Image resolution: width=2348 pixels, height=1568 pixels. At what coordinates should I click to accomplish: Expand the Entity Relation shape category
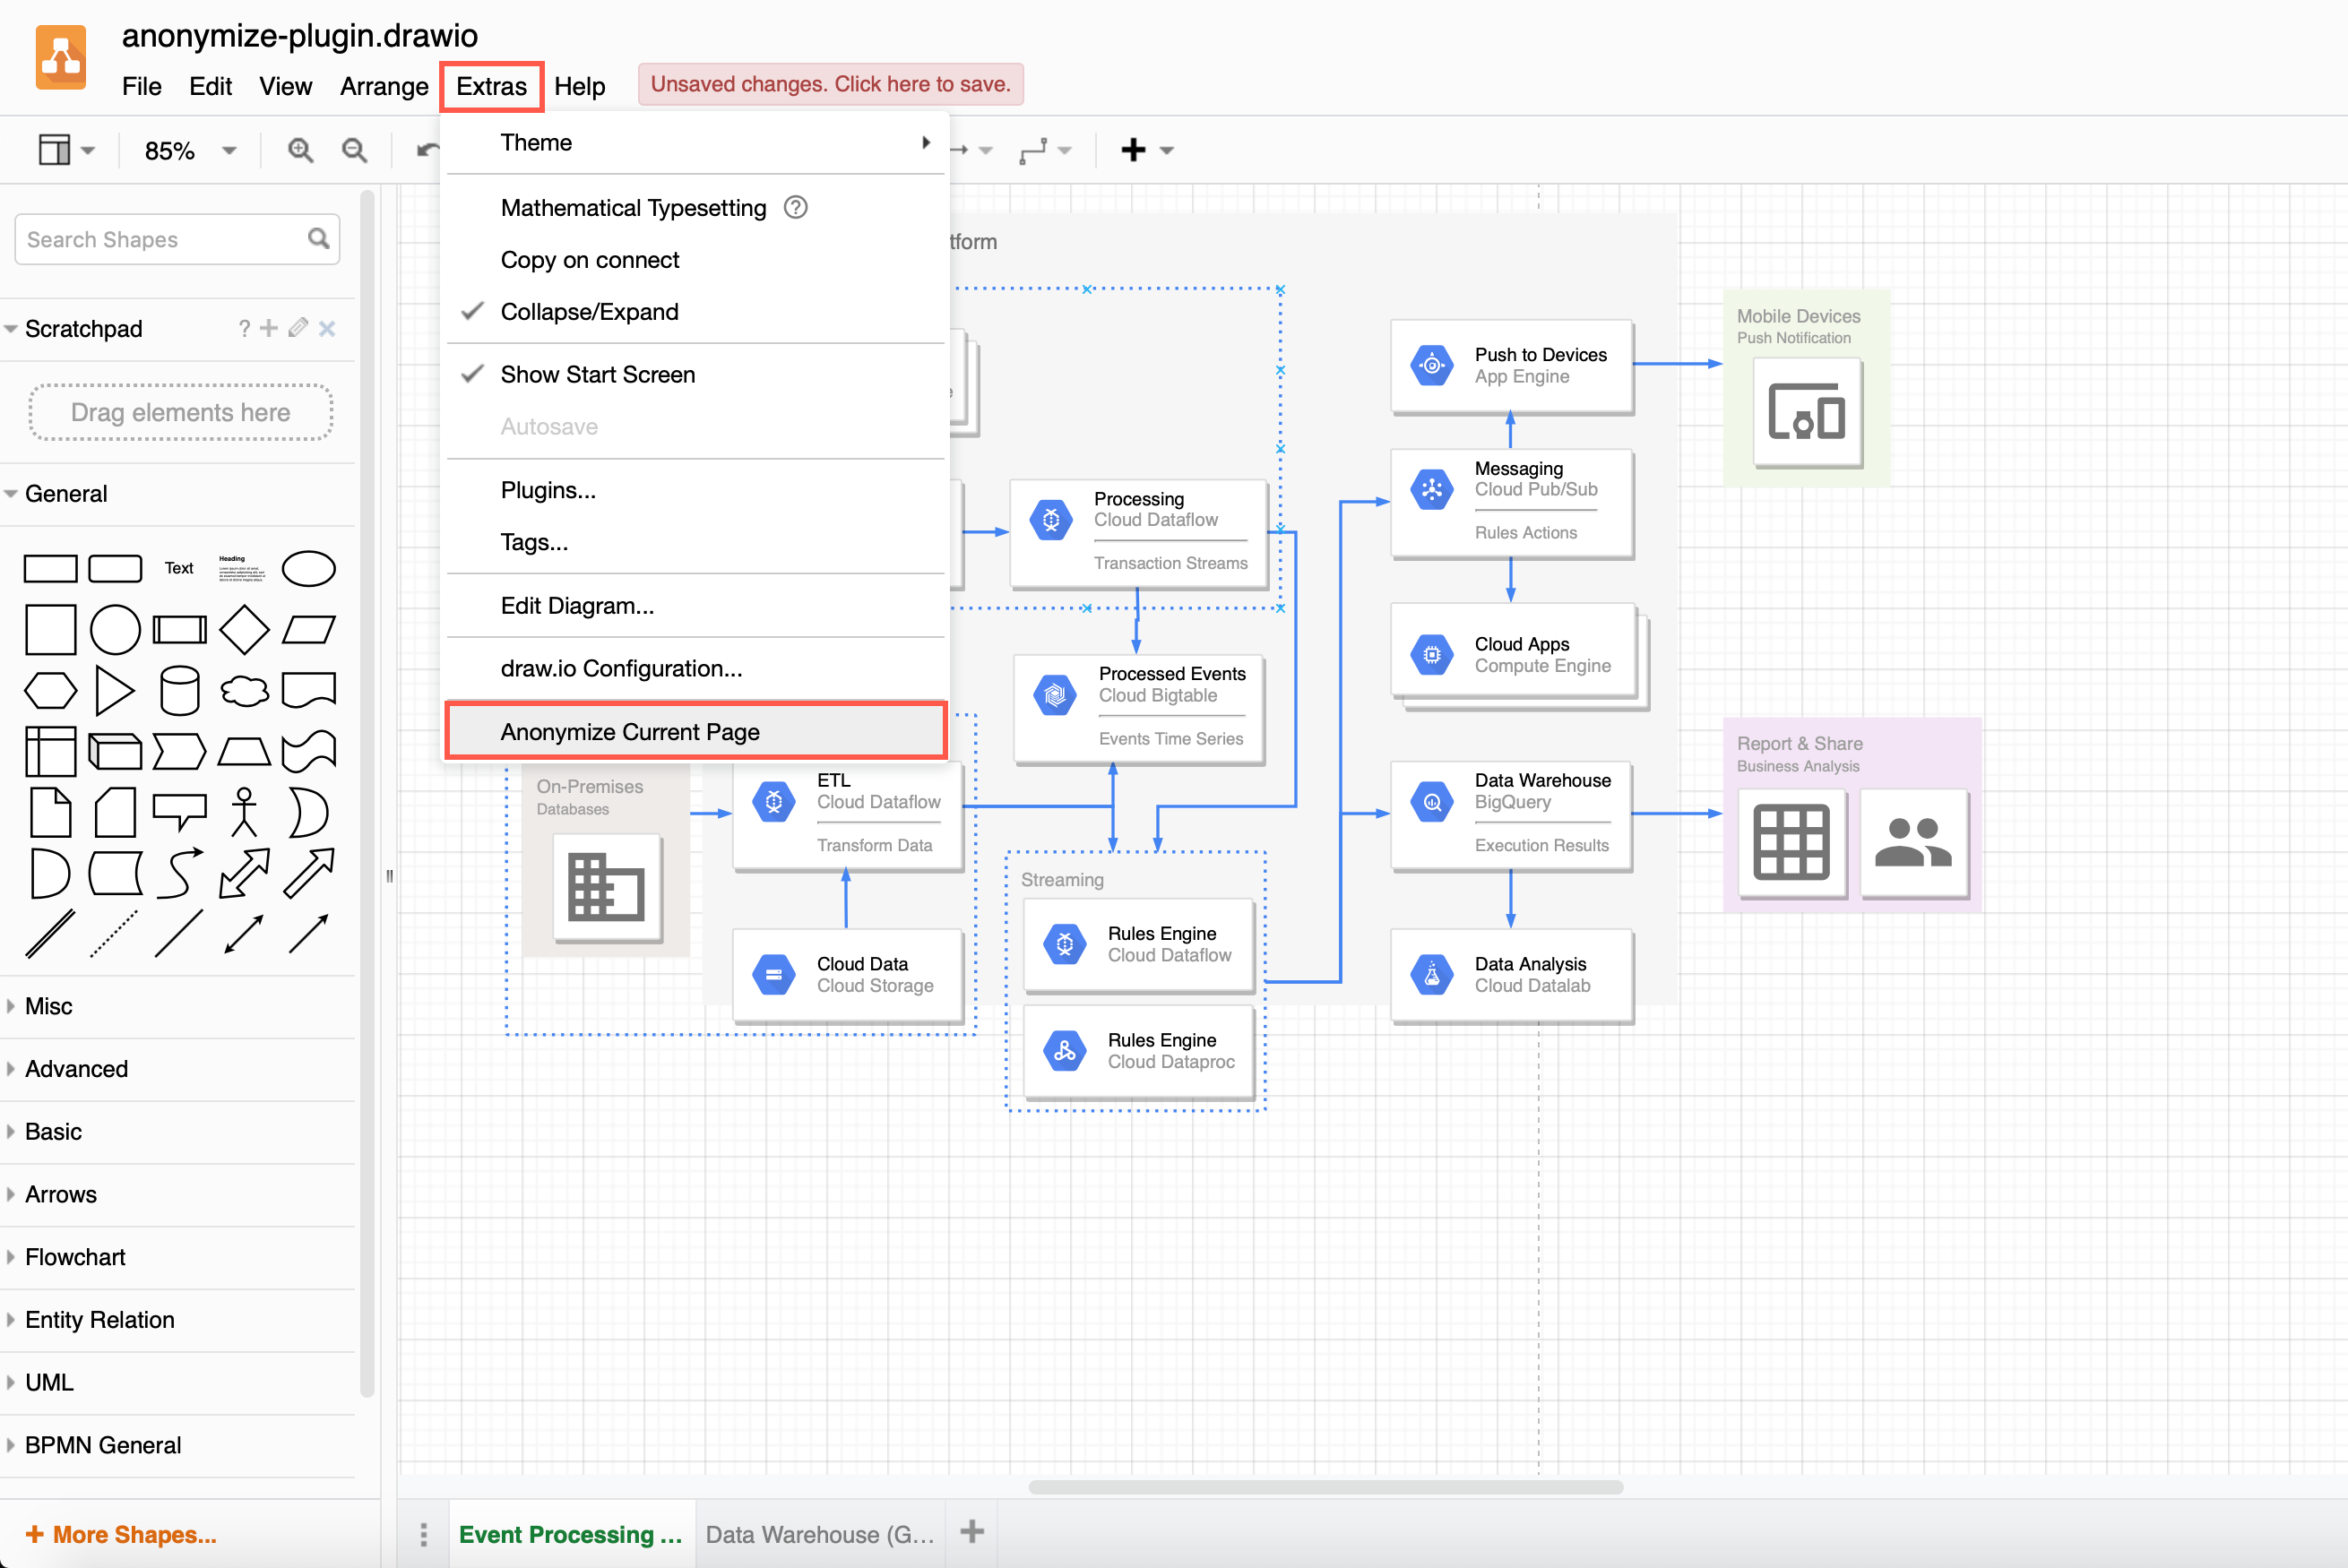tap(99, 1320)
